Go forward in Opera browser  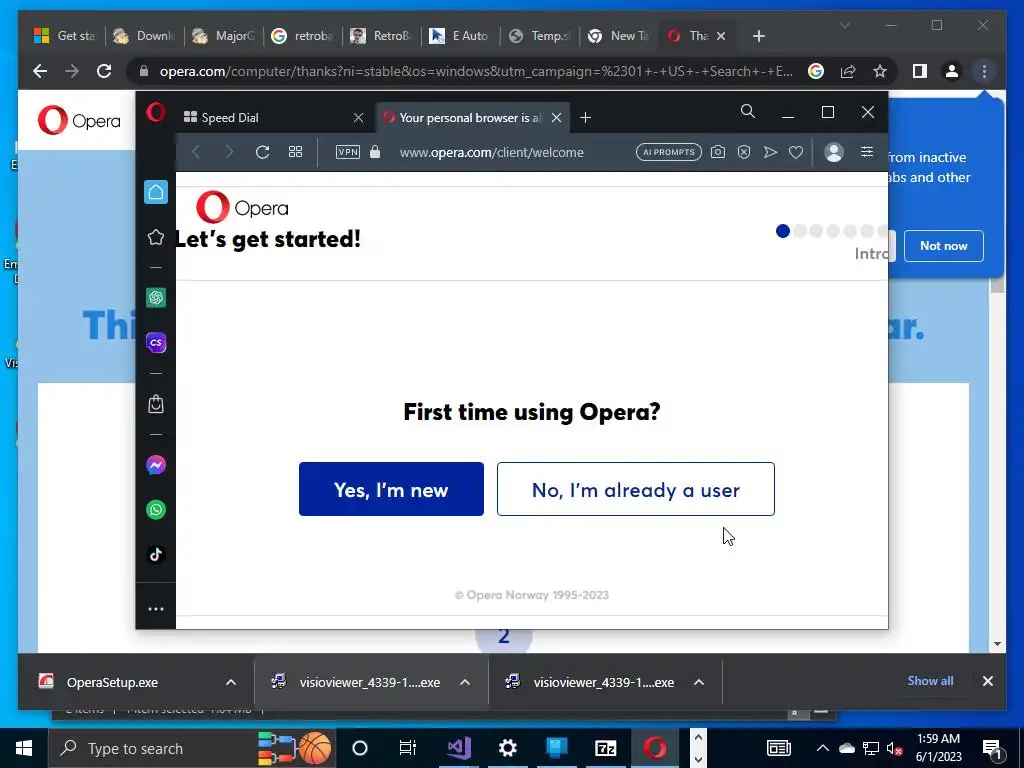pos(229,152)
